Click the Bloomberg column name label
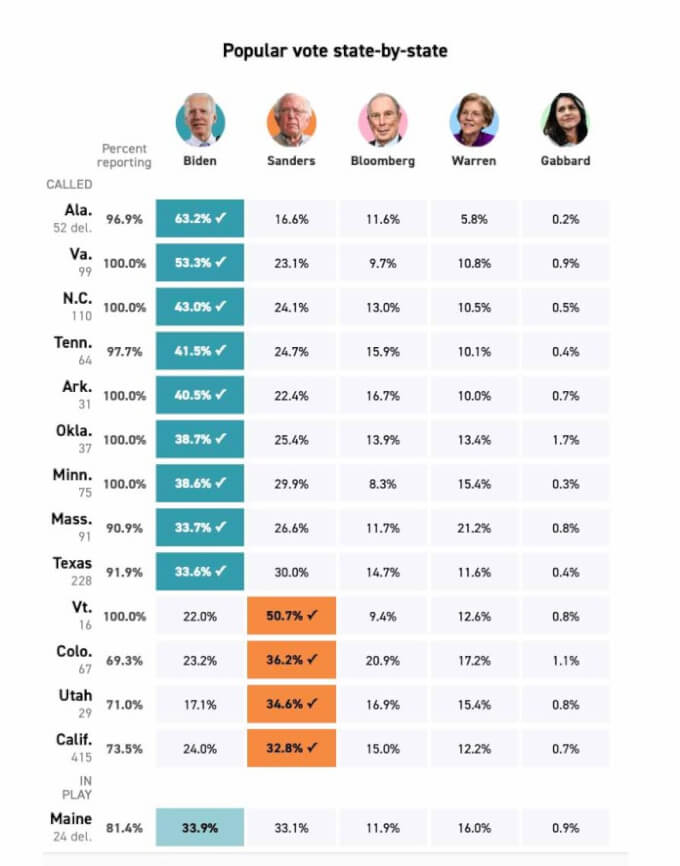 tap(383, 160)
